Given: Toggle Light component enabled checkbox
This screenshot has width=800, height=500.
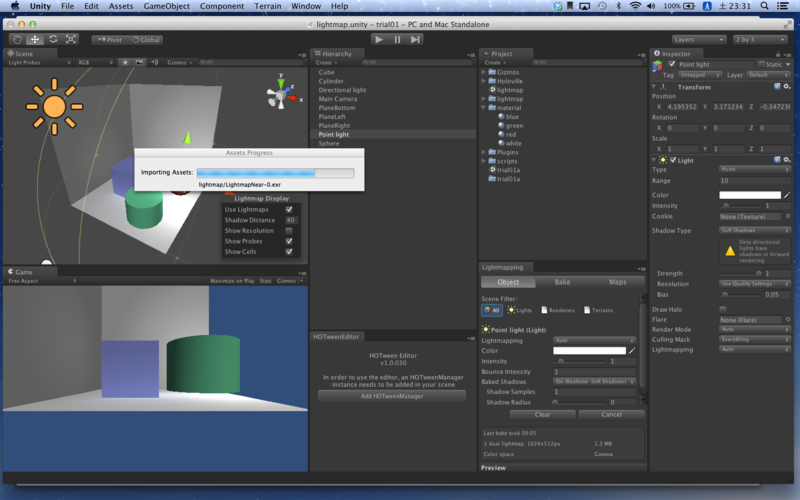Looking at the screenshot, I should [x=673, y=160].
